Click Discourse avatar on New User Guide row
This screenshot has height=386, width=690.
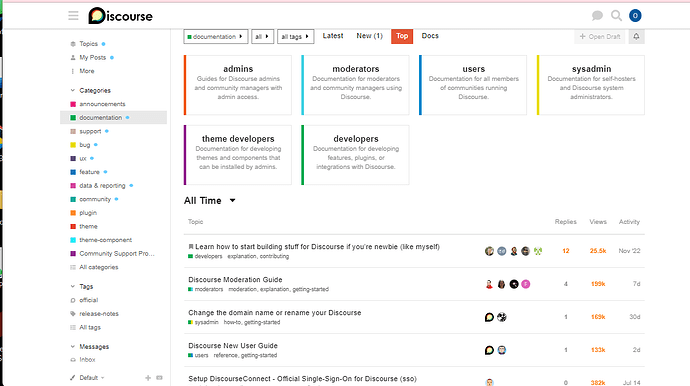click(x=489, y=350)
